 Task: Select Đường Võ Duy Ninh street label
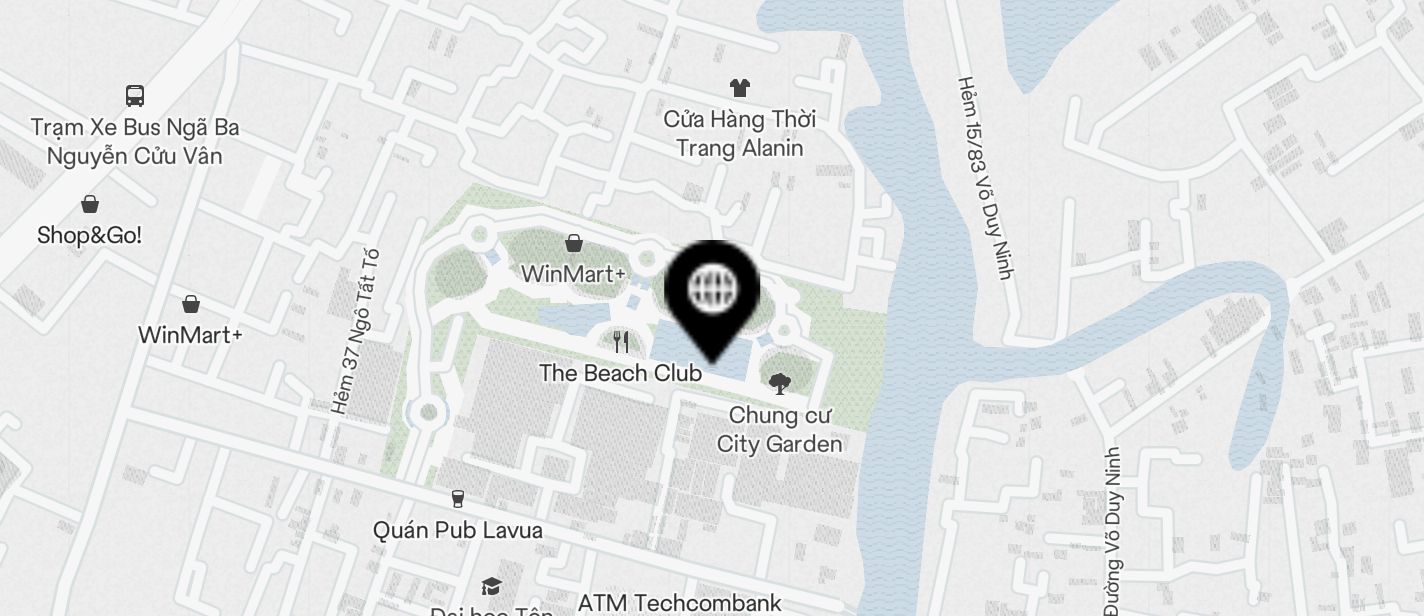click(x=1114, y=531)
